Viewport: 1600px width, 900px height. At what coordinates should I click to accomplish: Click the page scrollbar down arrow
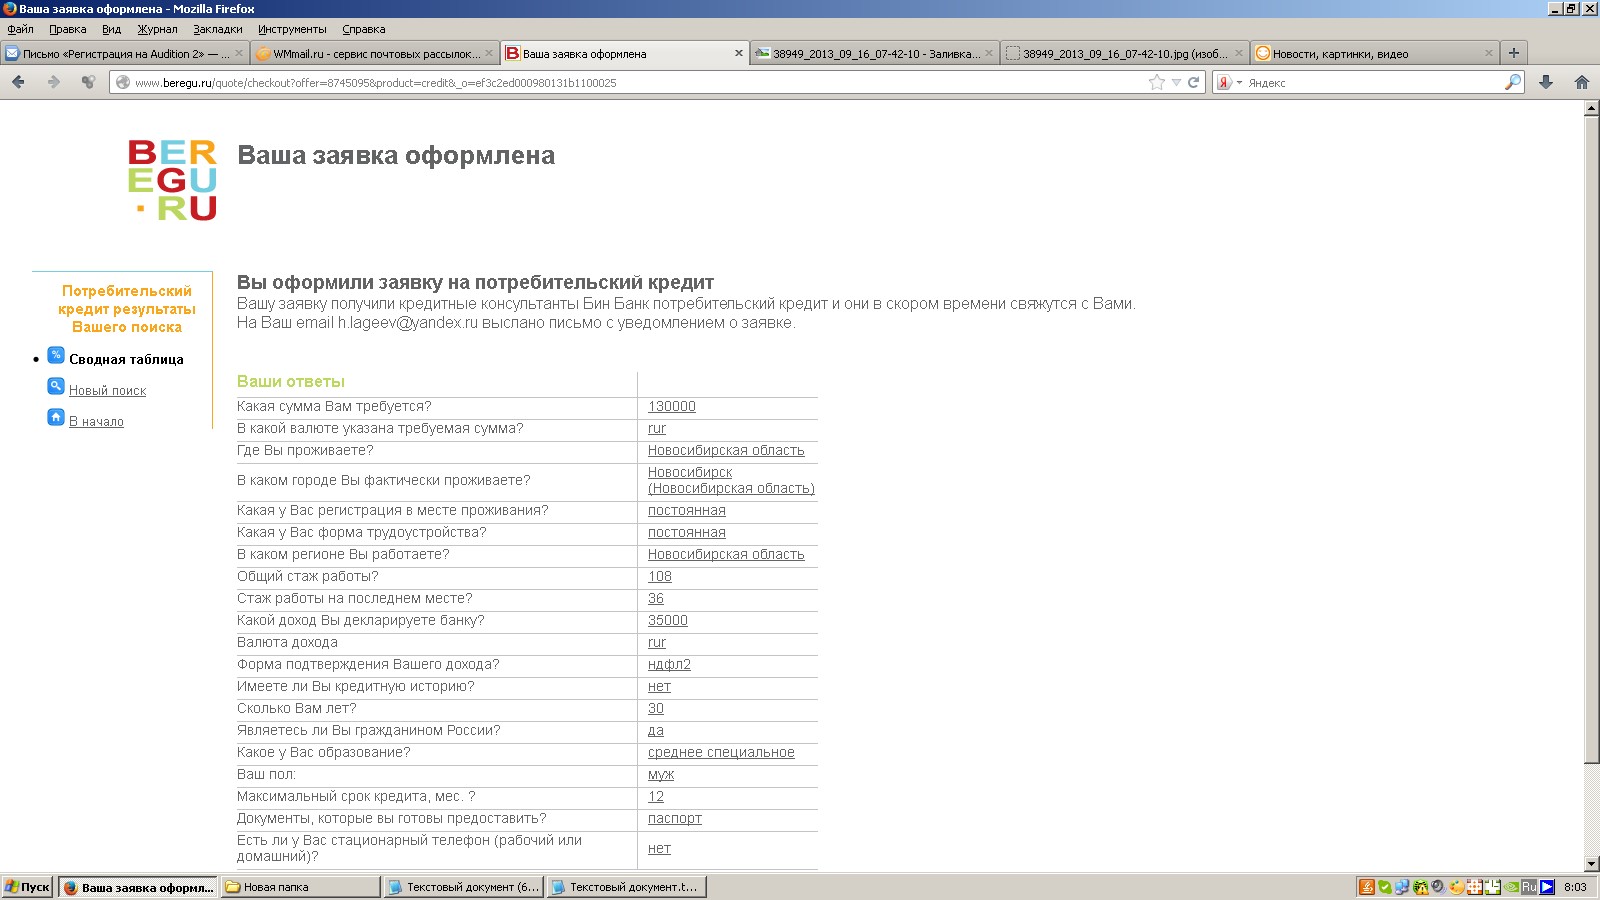click(x=1592, y=864)
